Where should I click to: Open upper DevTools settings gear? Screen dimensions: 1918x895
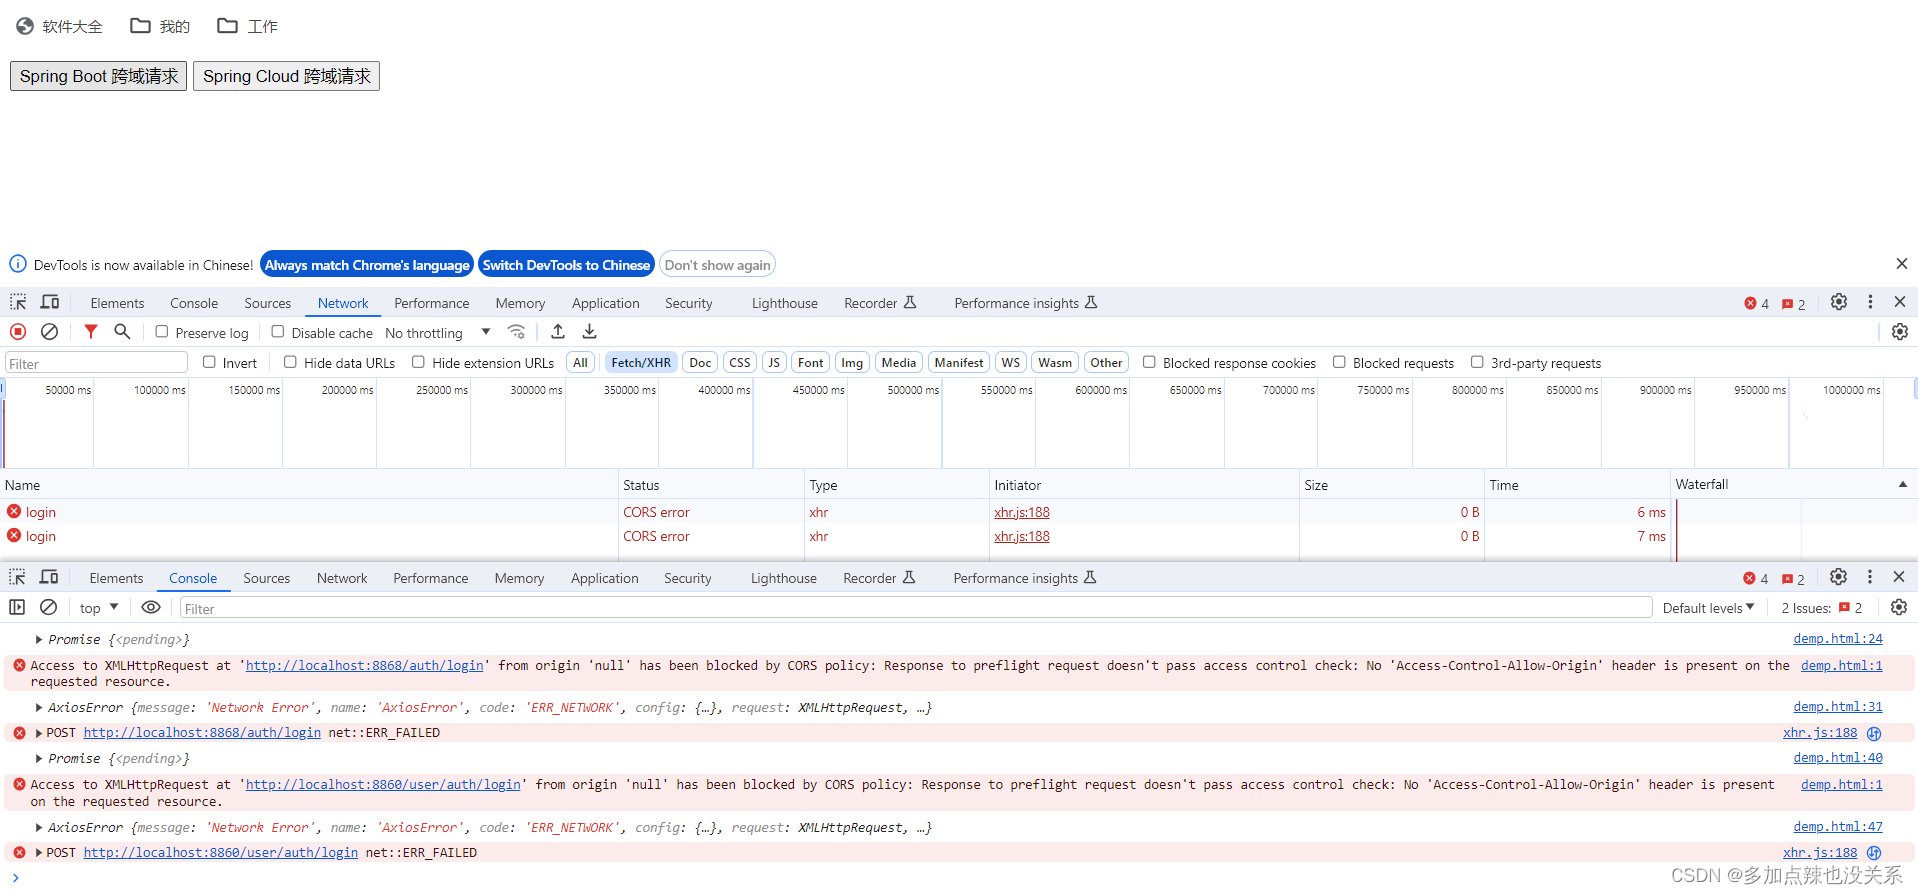[x=1838, y=302]
